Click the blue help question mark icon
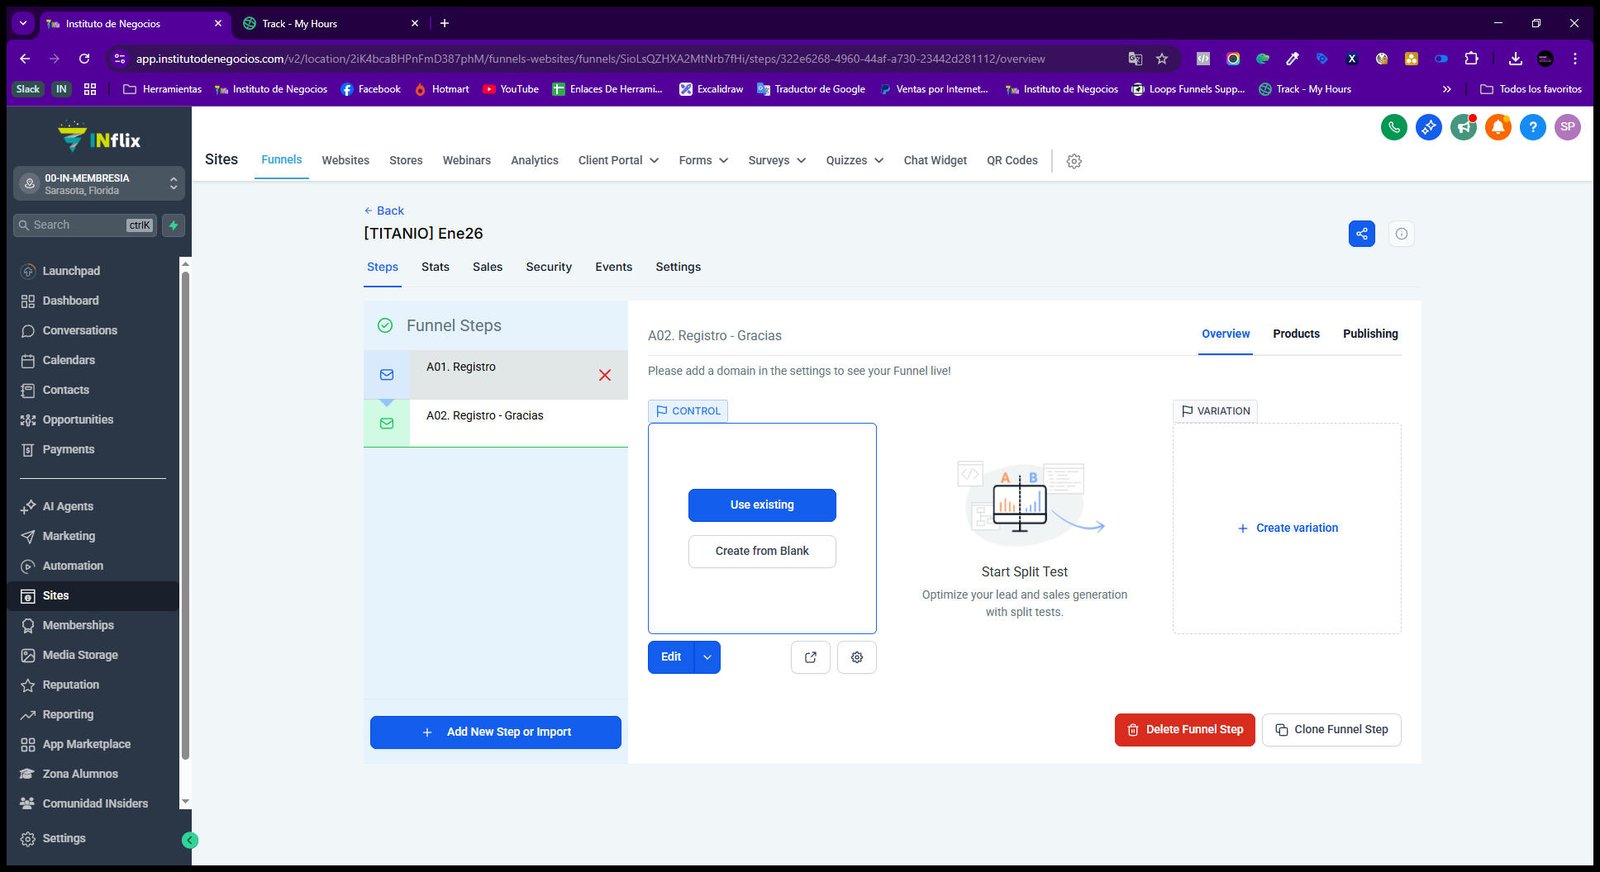This screenshot has height=872, width=1600. point(1533,127)
